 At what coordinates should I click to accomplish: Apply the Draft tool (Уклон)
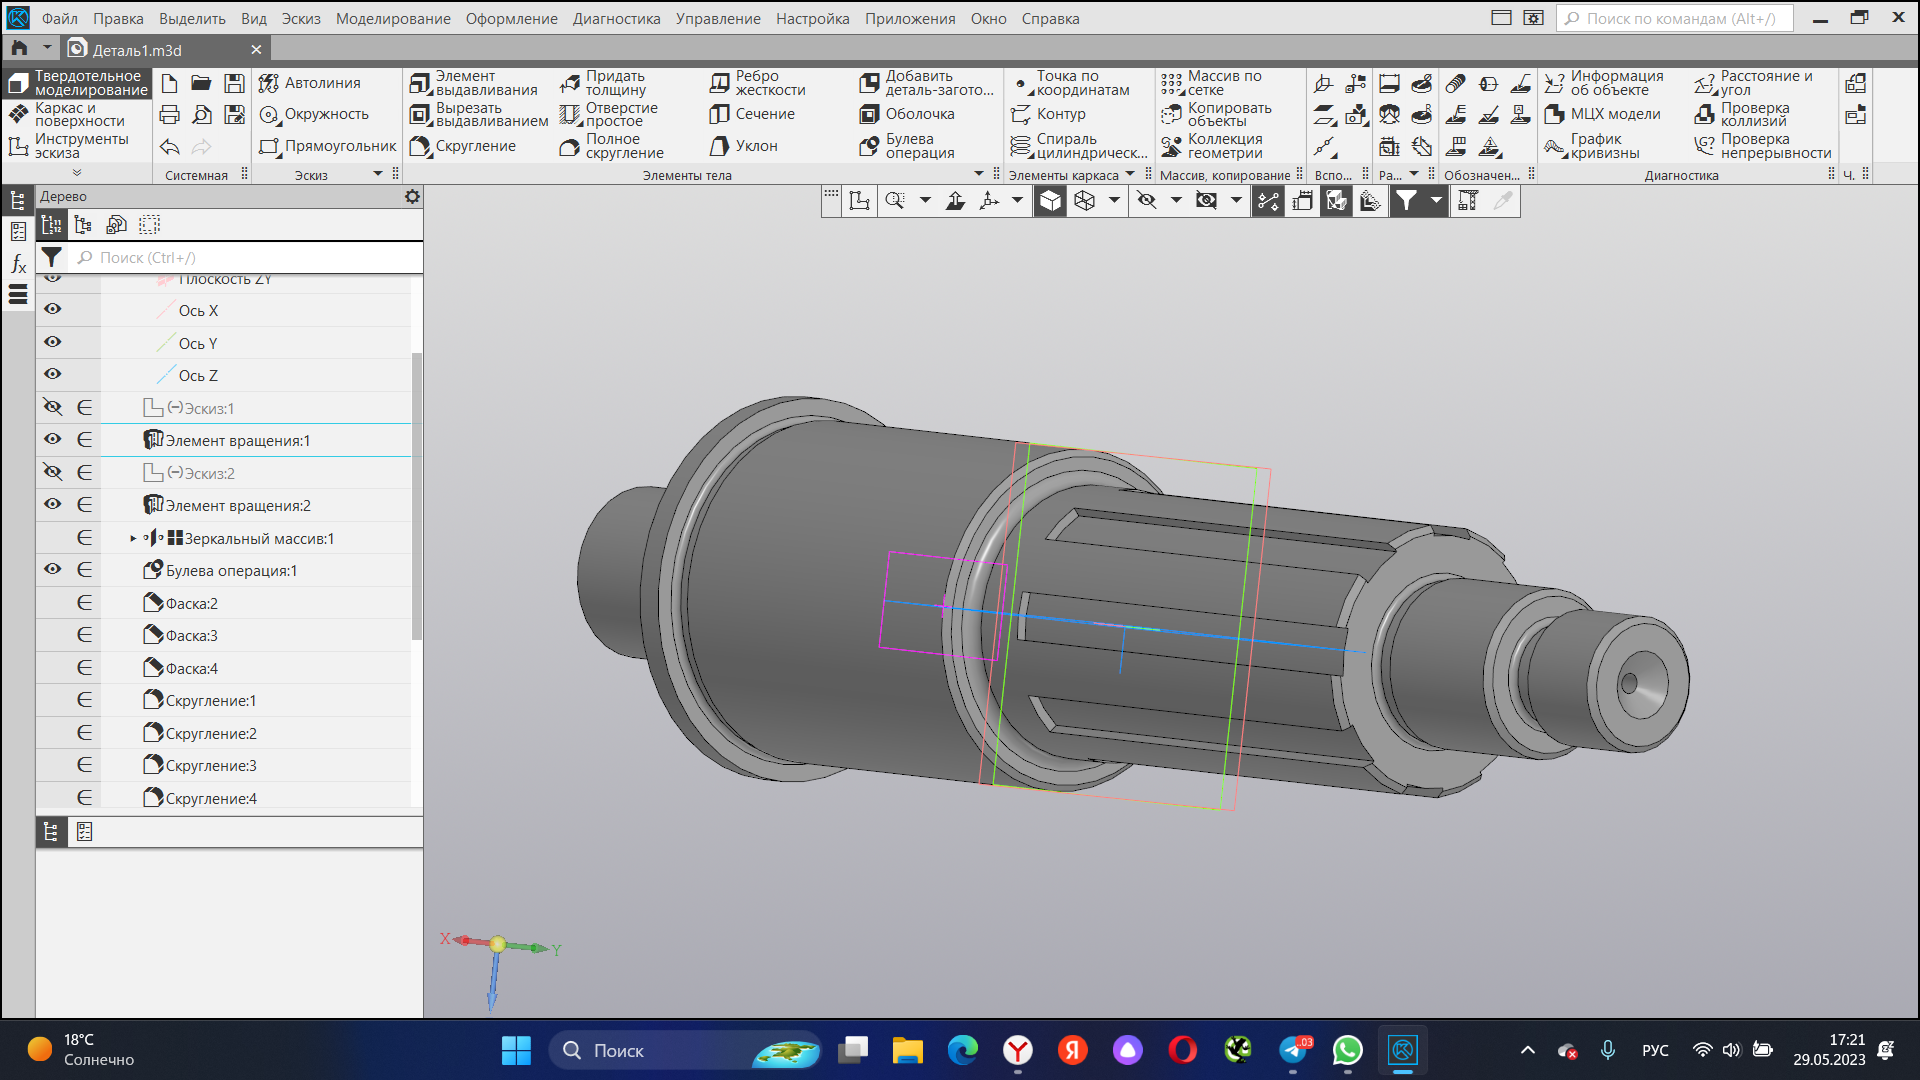click(x=744, y=146)
